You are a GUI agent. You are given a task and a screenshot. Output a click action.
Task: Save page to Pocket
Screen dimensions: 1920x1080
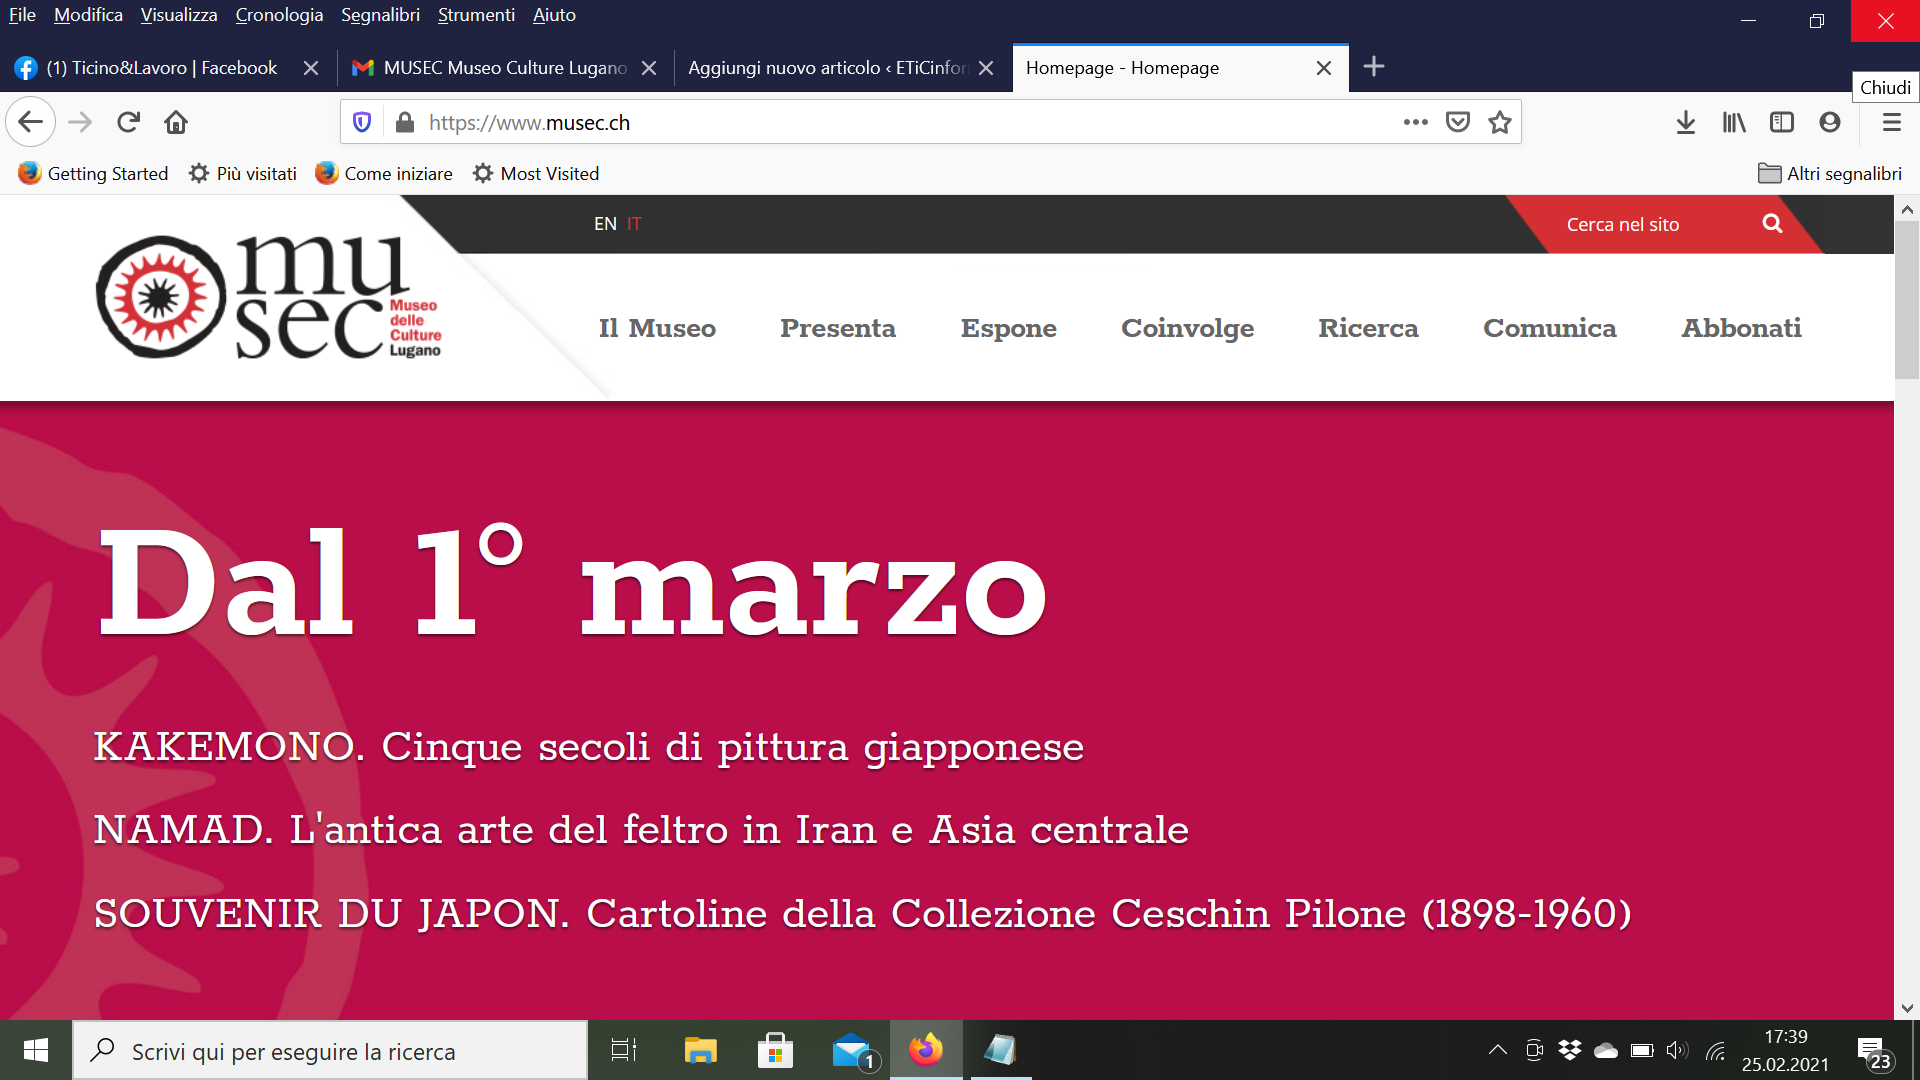(1458, 122)
